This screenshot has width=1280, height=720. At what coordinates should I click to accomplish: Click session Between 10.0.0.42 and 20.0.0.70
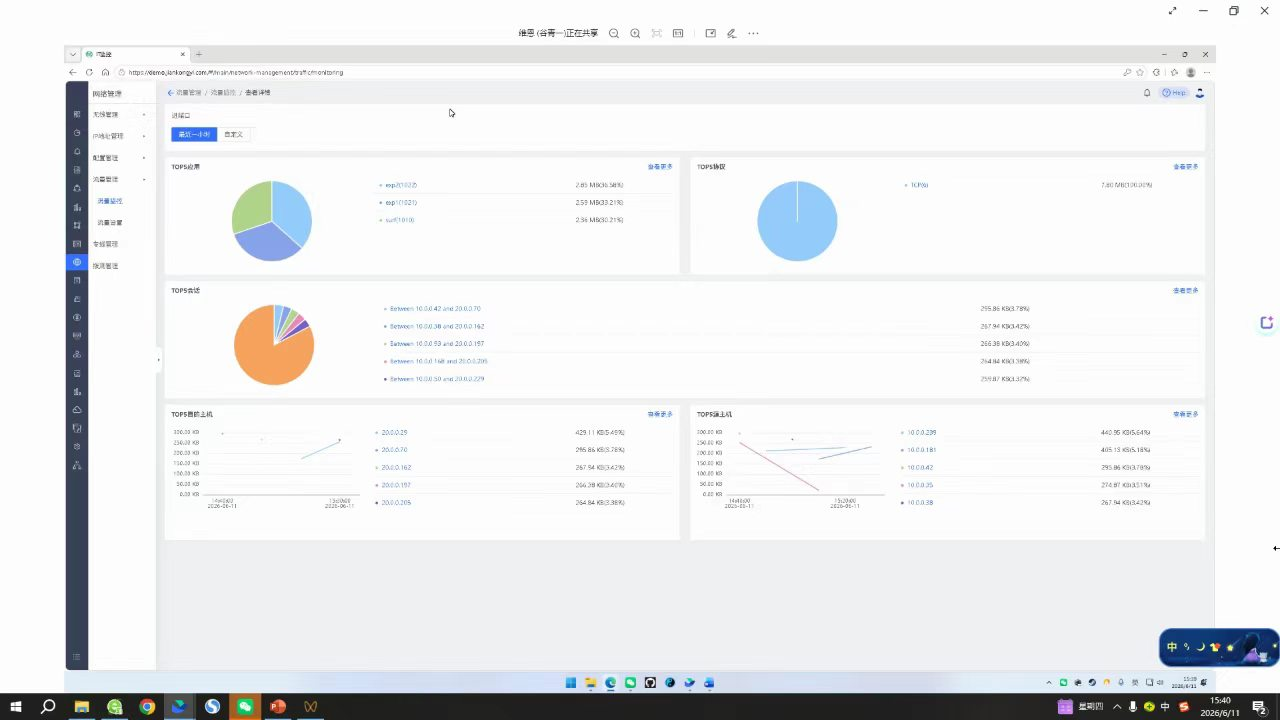click(435, 309)
